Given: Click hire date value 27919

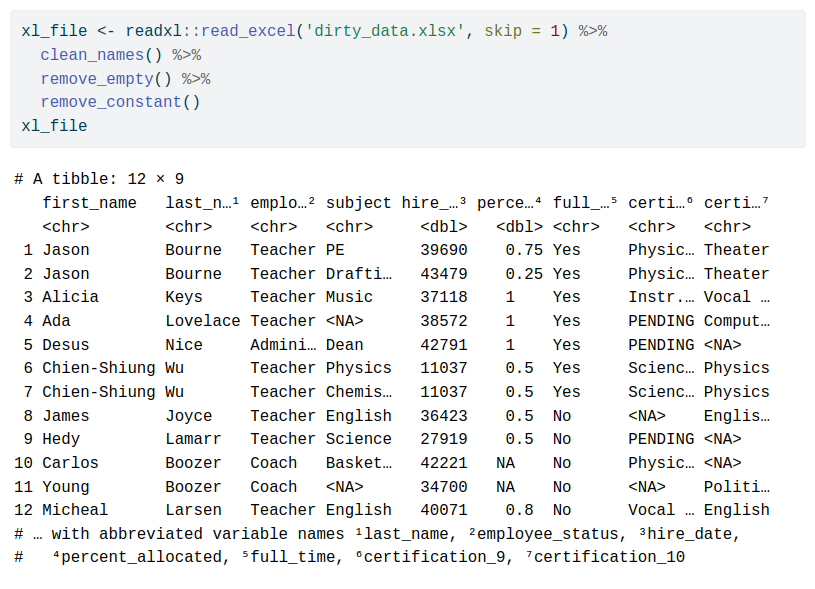Looking at the screenshot, I should 444,439.
